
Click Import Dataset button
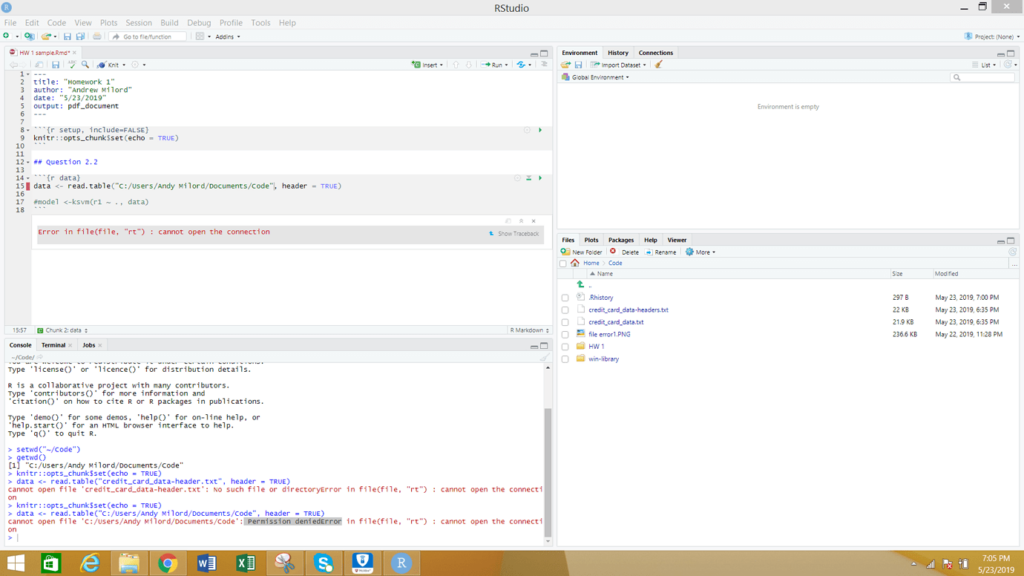tap(618, 65)
